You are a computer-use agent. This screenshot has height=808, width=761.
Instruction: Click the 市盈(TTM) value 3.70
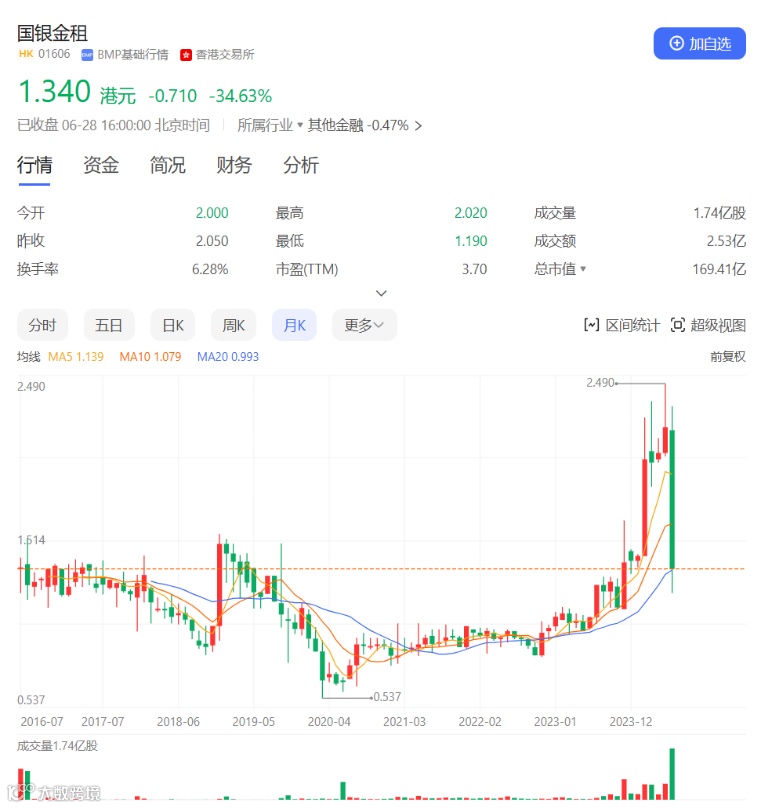(x=474, y=269)
